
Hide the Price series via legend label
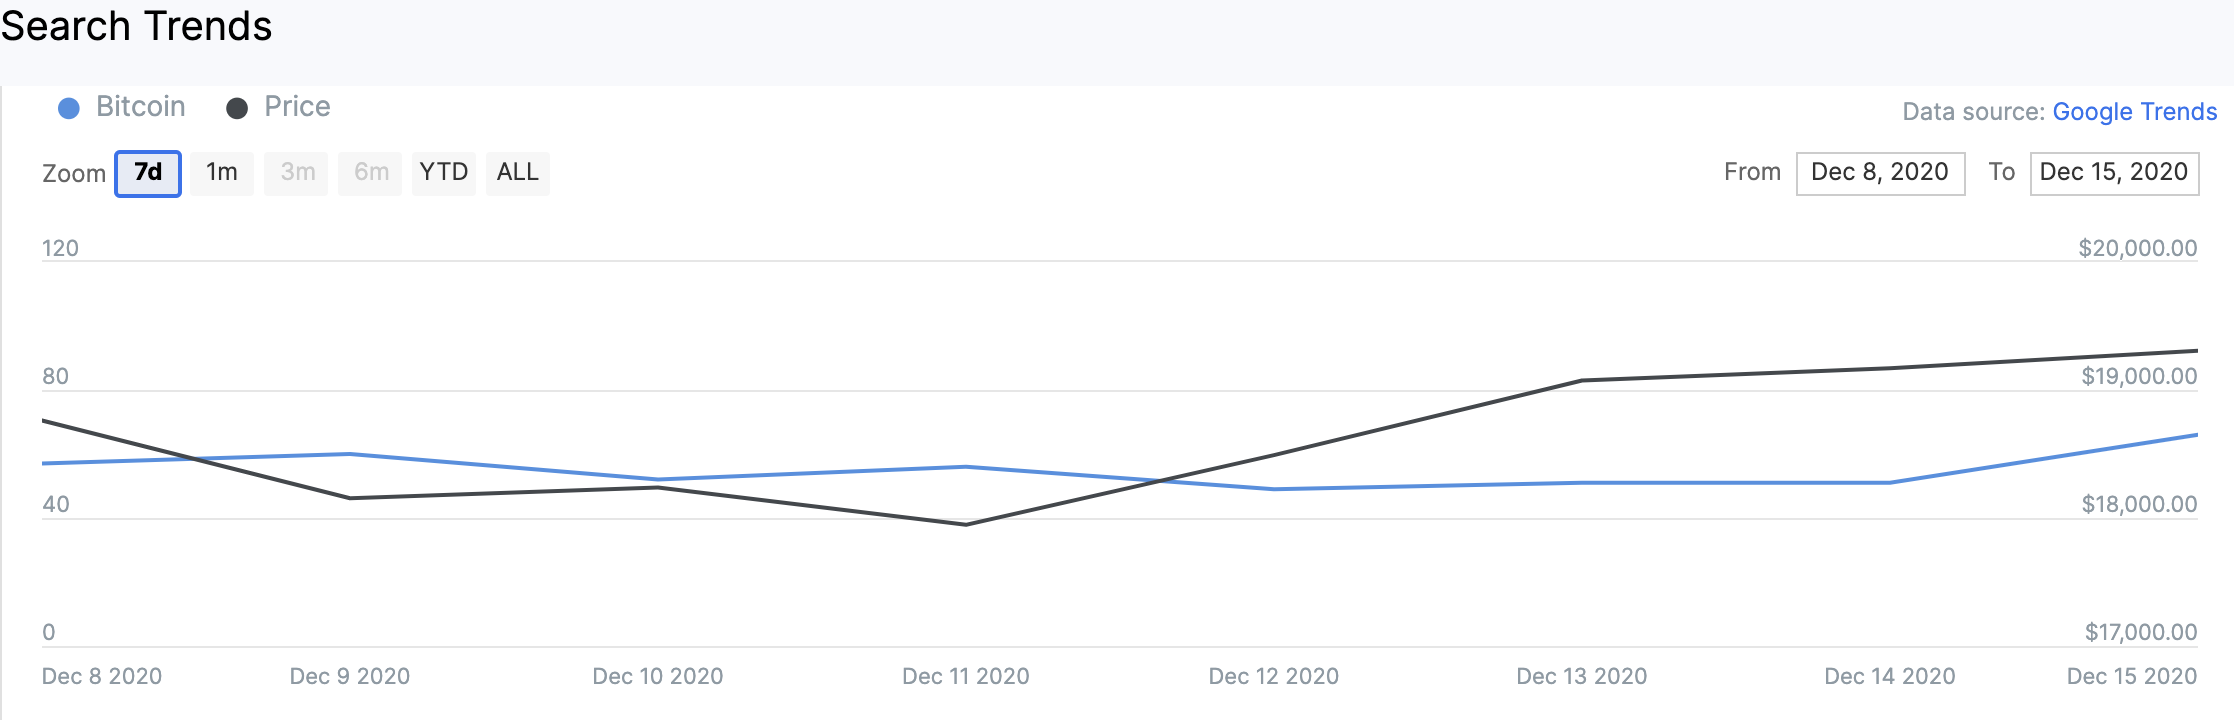(x=297, y=107)
